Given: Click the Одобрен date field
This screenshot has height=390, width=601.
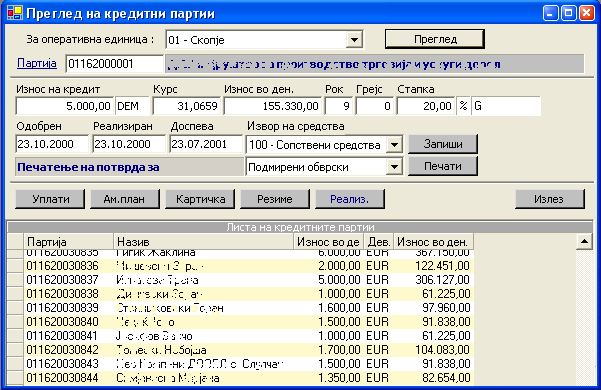Looking at the screenshot, I should [52, 144].
